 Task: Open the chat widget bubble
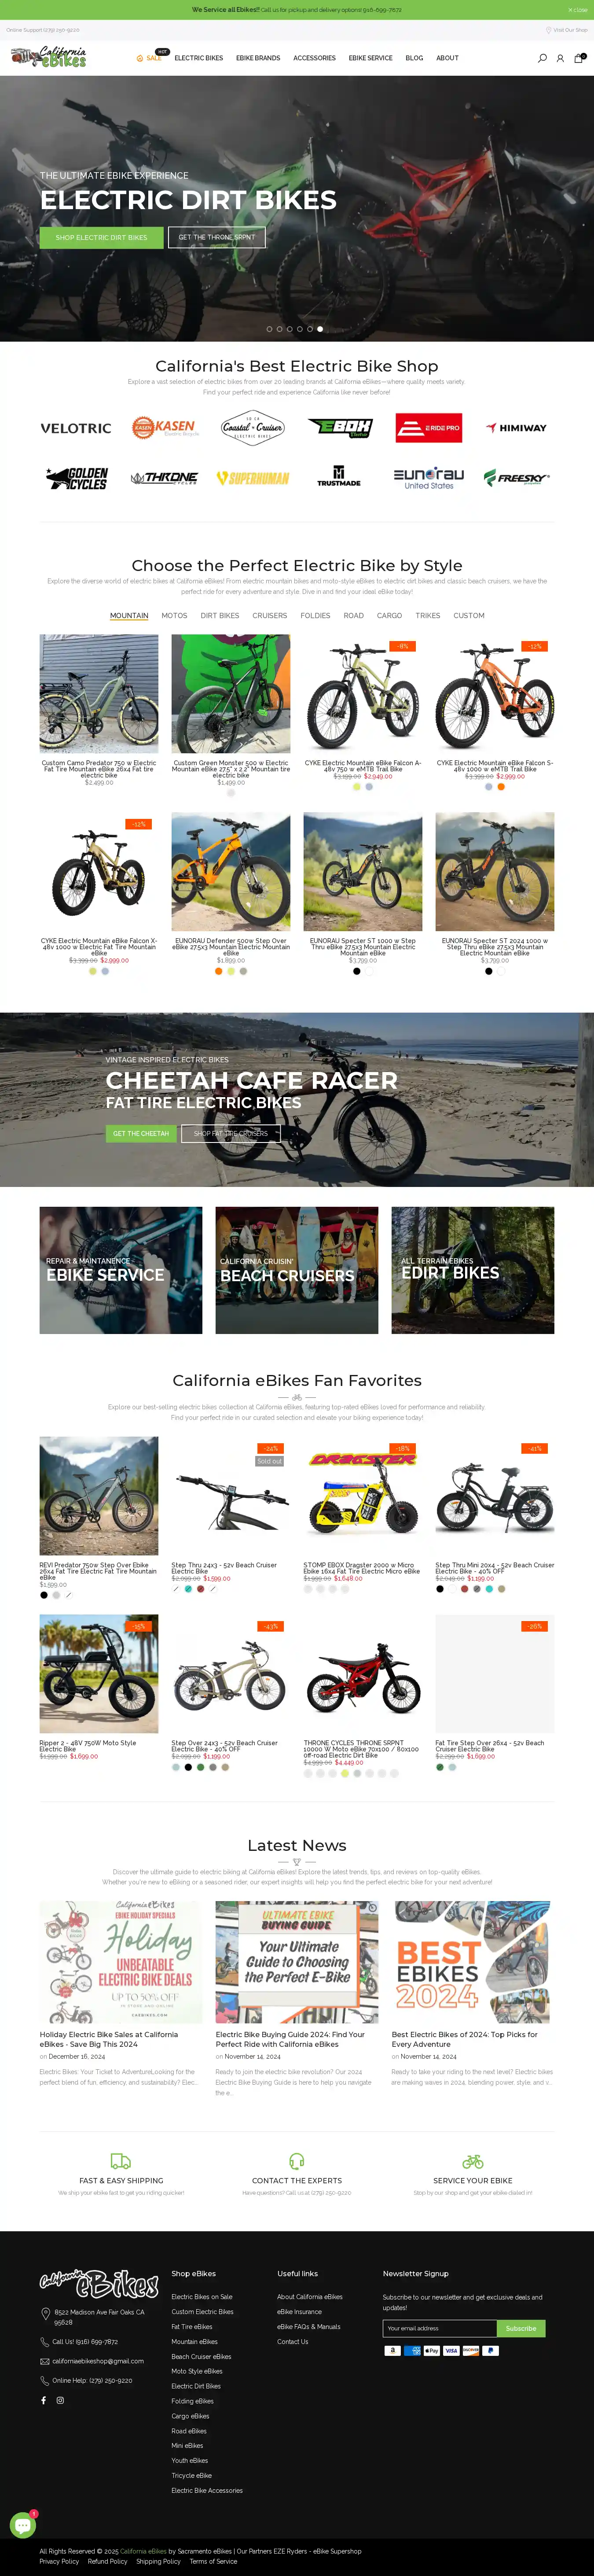click(x=22, y=2525)
